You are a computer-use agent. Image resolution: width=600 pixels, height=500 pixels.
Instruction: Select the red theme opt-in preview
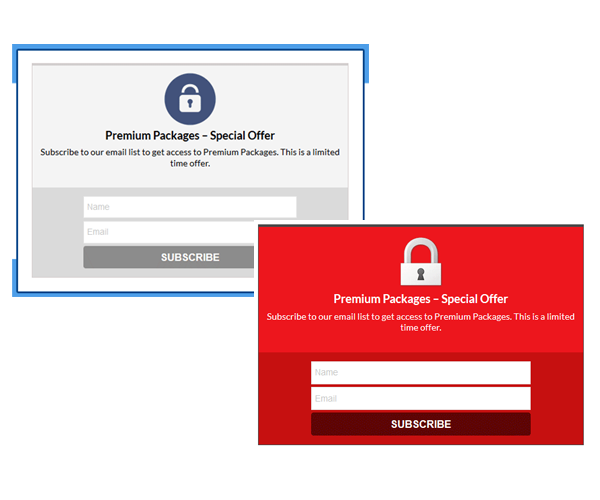421,335
